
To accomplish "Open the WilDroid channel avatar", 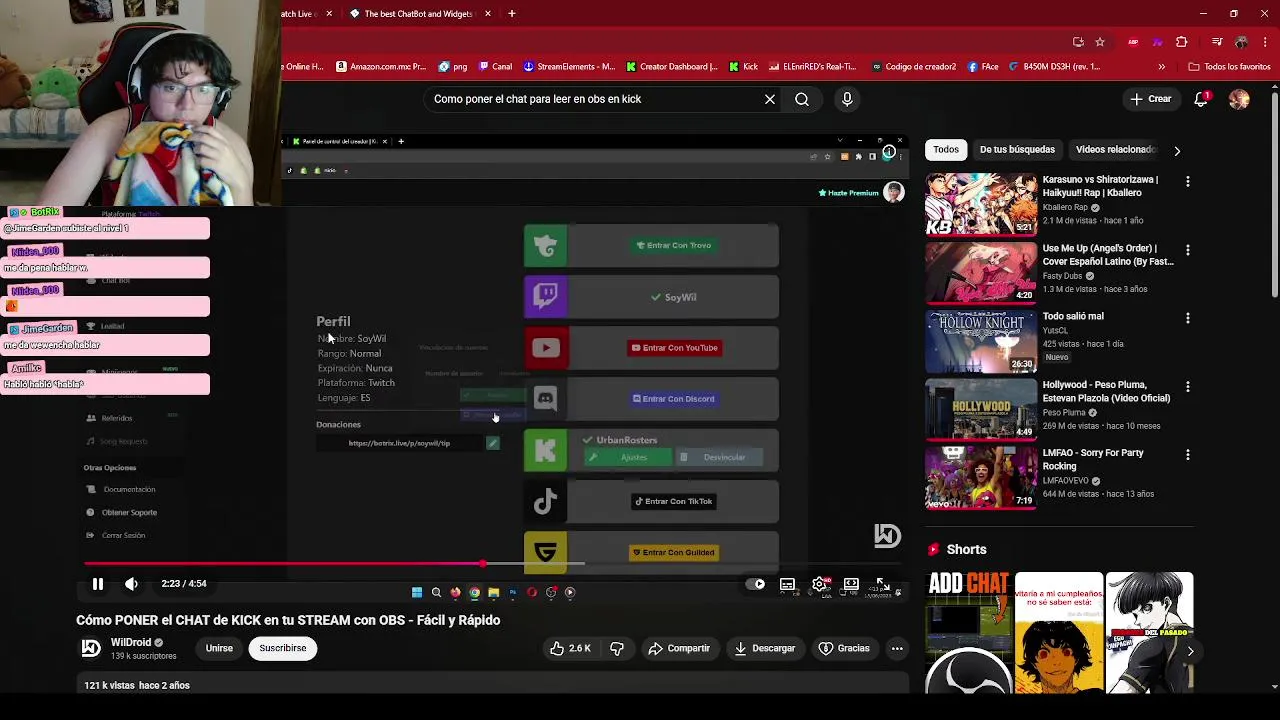I will (91, 648).
